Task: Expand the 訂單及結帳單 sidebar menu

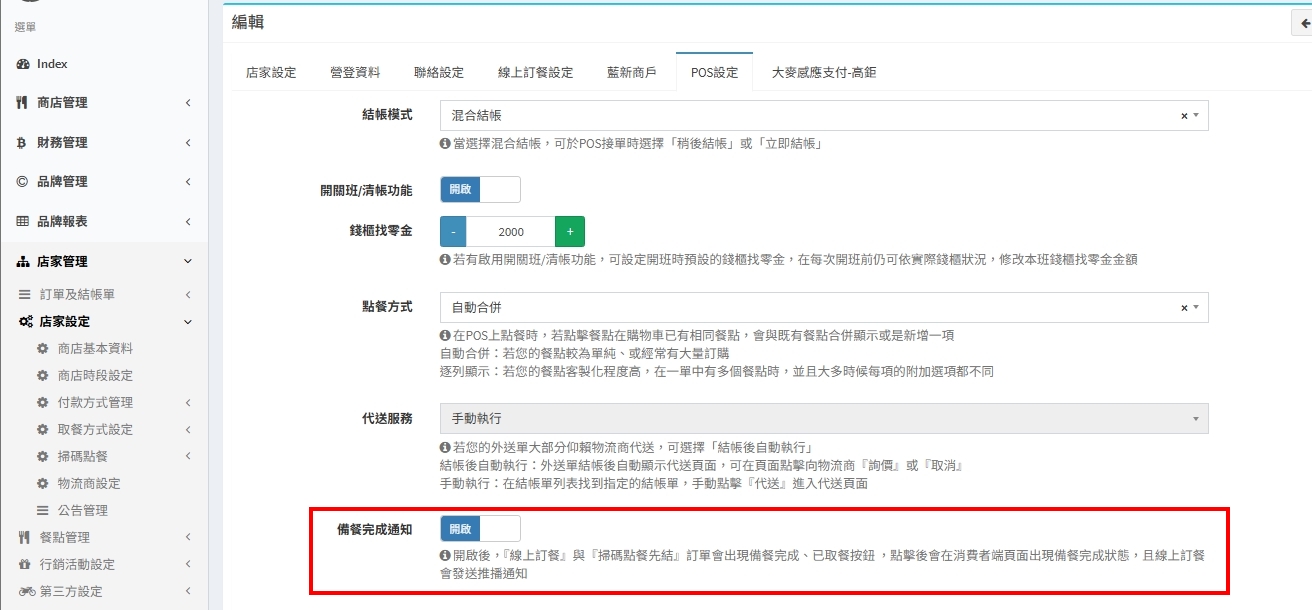Action: point(77,295)
